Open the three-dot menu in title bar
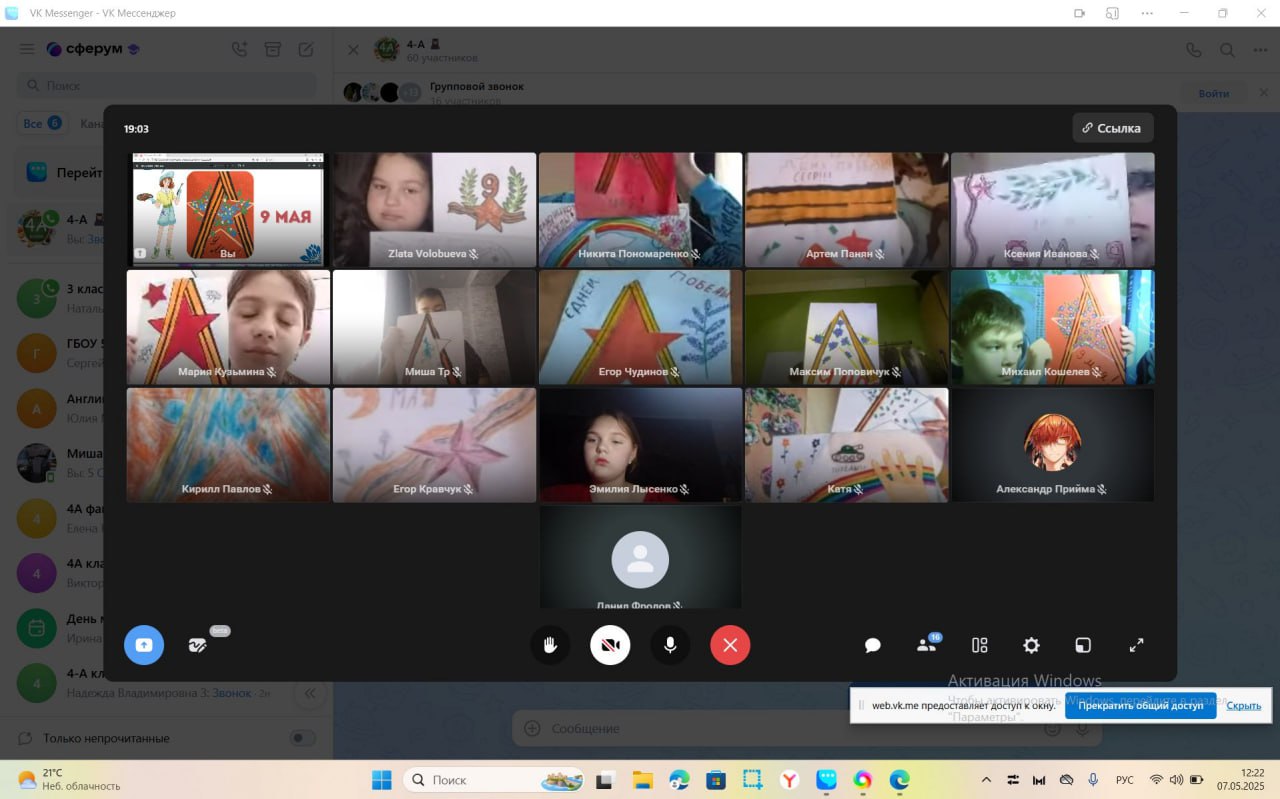The height and width of the screenshot is (799, 1280). [1146, 13]
